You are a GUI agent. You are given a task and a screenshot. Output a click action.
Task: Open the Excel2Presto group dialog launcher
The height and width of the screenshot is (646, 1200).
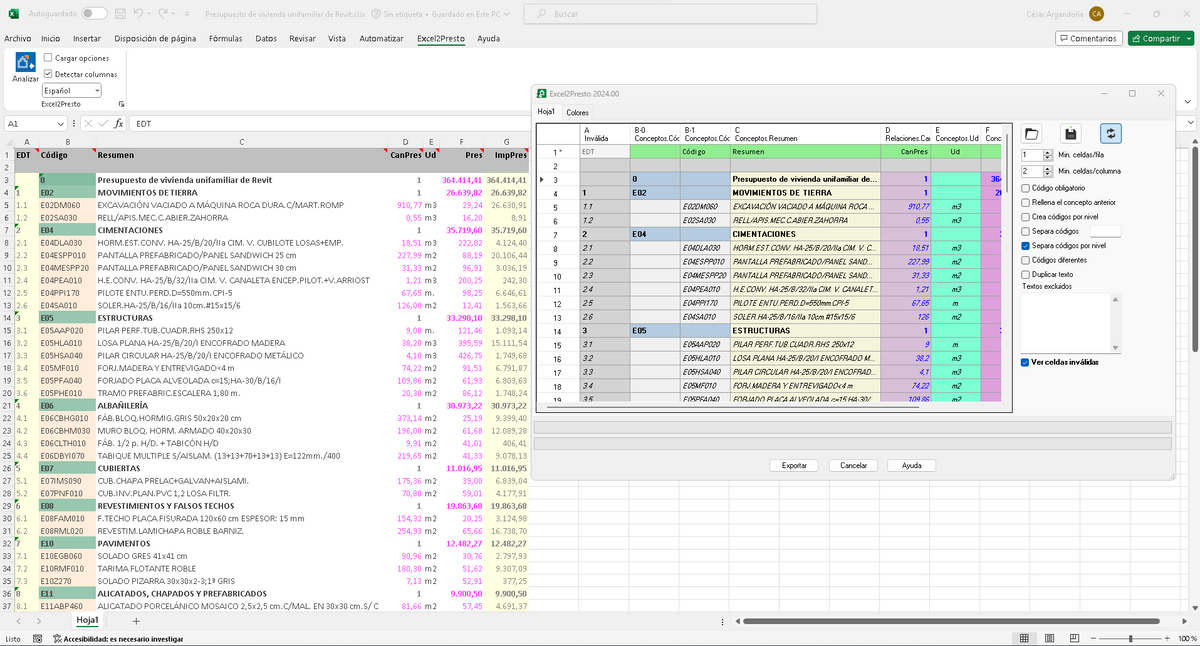[x=122, y=104]
